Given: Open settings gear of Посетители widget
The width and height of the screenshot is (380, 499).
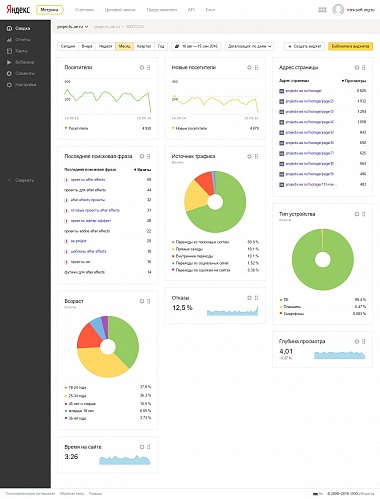Looking at the screenshot, I should [142, 67].
